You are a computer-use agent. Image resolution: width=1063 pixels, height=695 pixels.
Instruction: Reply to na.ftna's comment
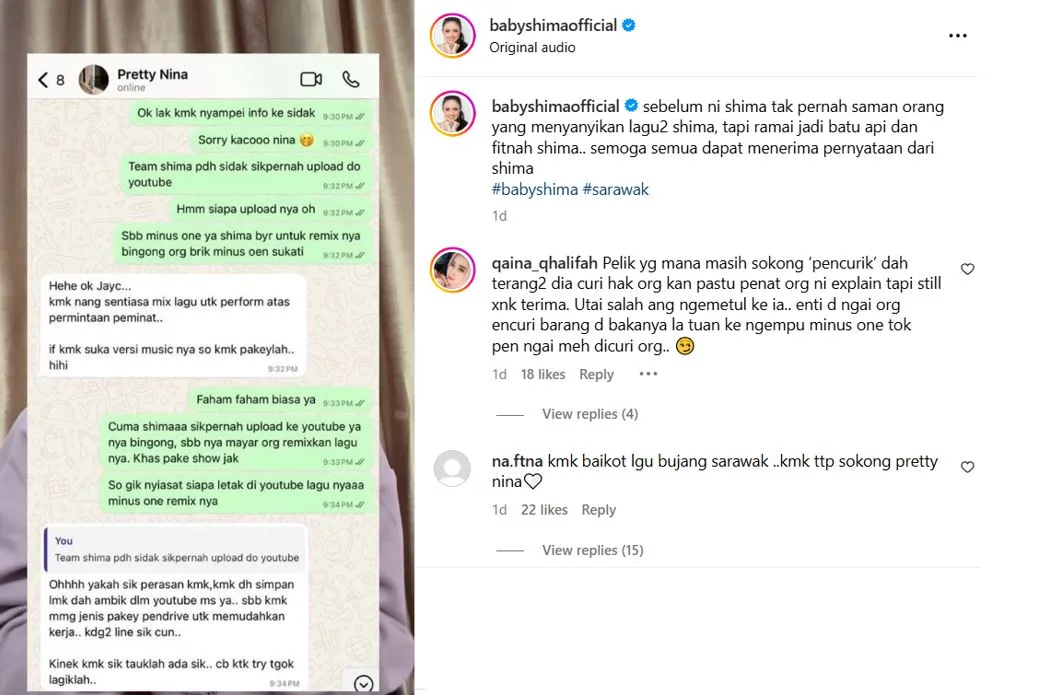click(x=599, y=510)
